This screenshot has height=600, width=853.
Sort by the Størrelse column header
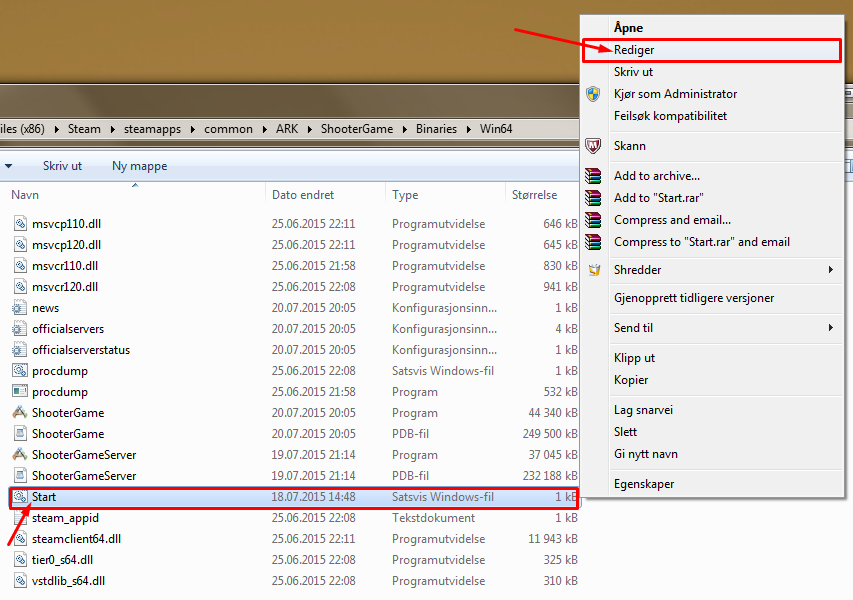pos(534,195)
